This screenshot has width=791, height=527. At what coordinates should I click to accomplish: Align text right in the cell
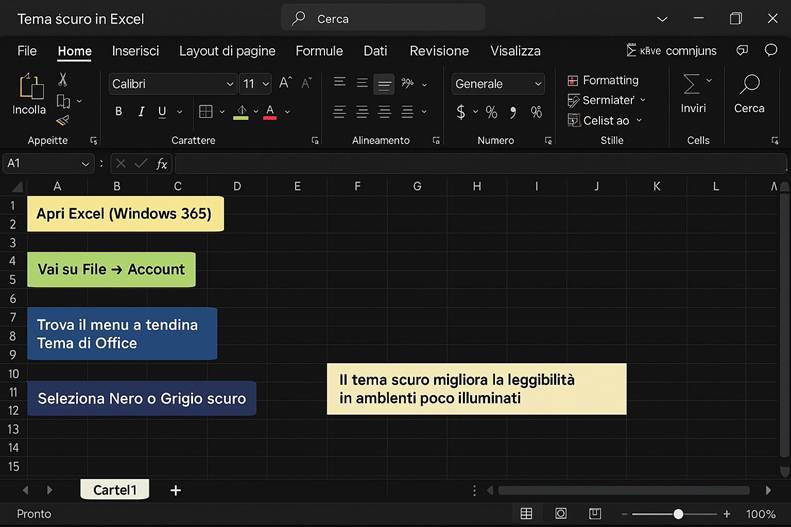(384, 111)
